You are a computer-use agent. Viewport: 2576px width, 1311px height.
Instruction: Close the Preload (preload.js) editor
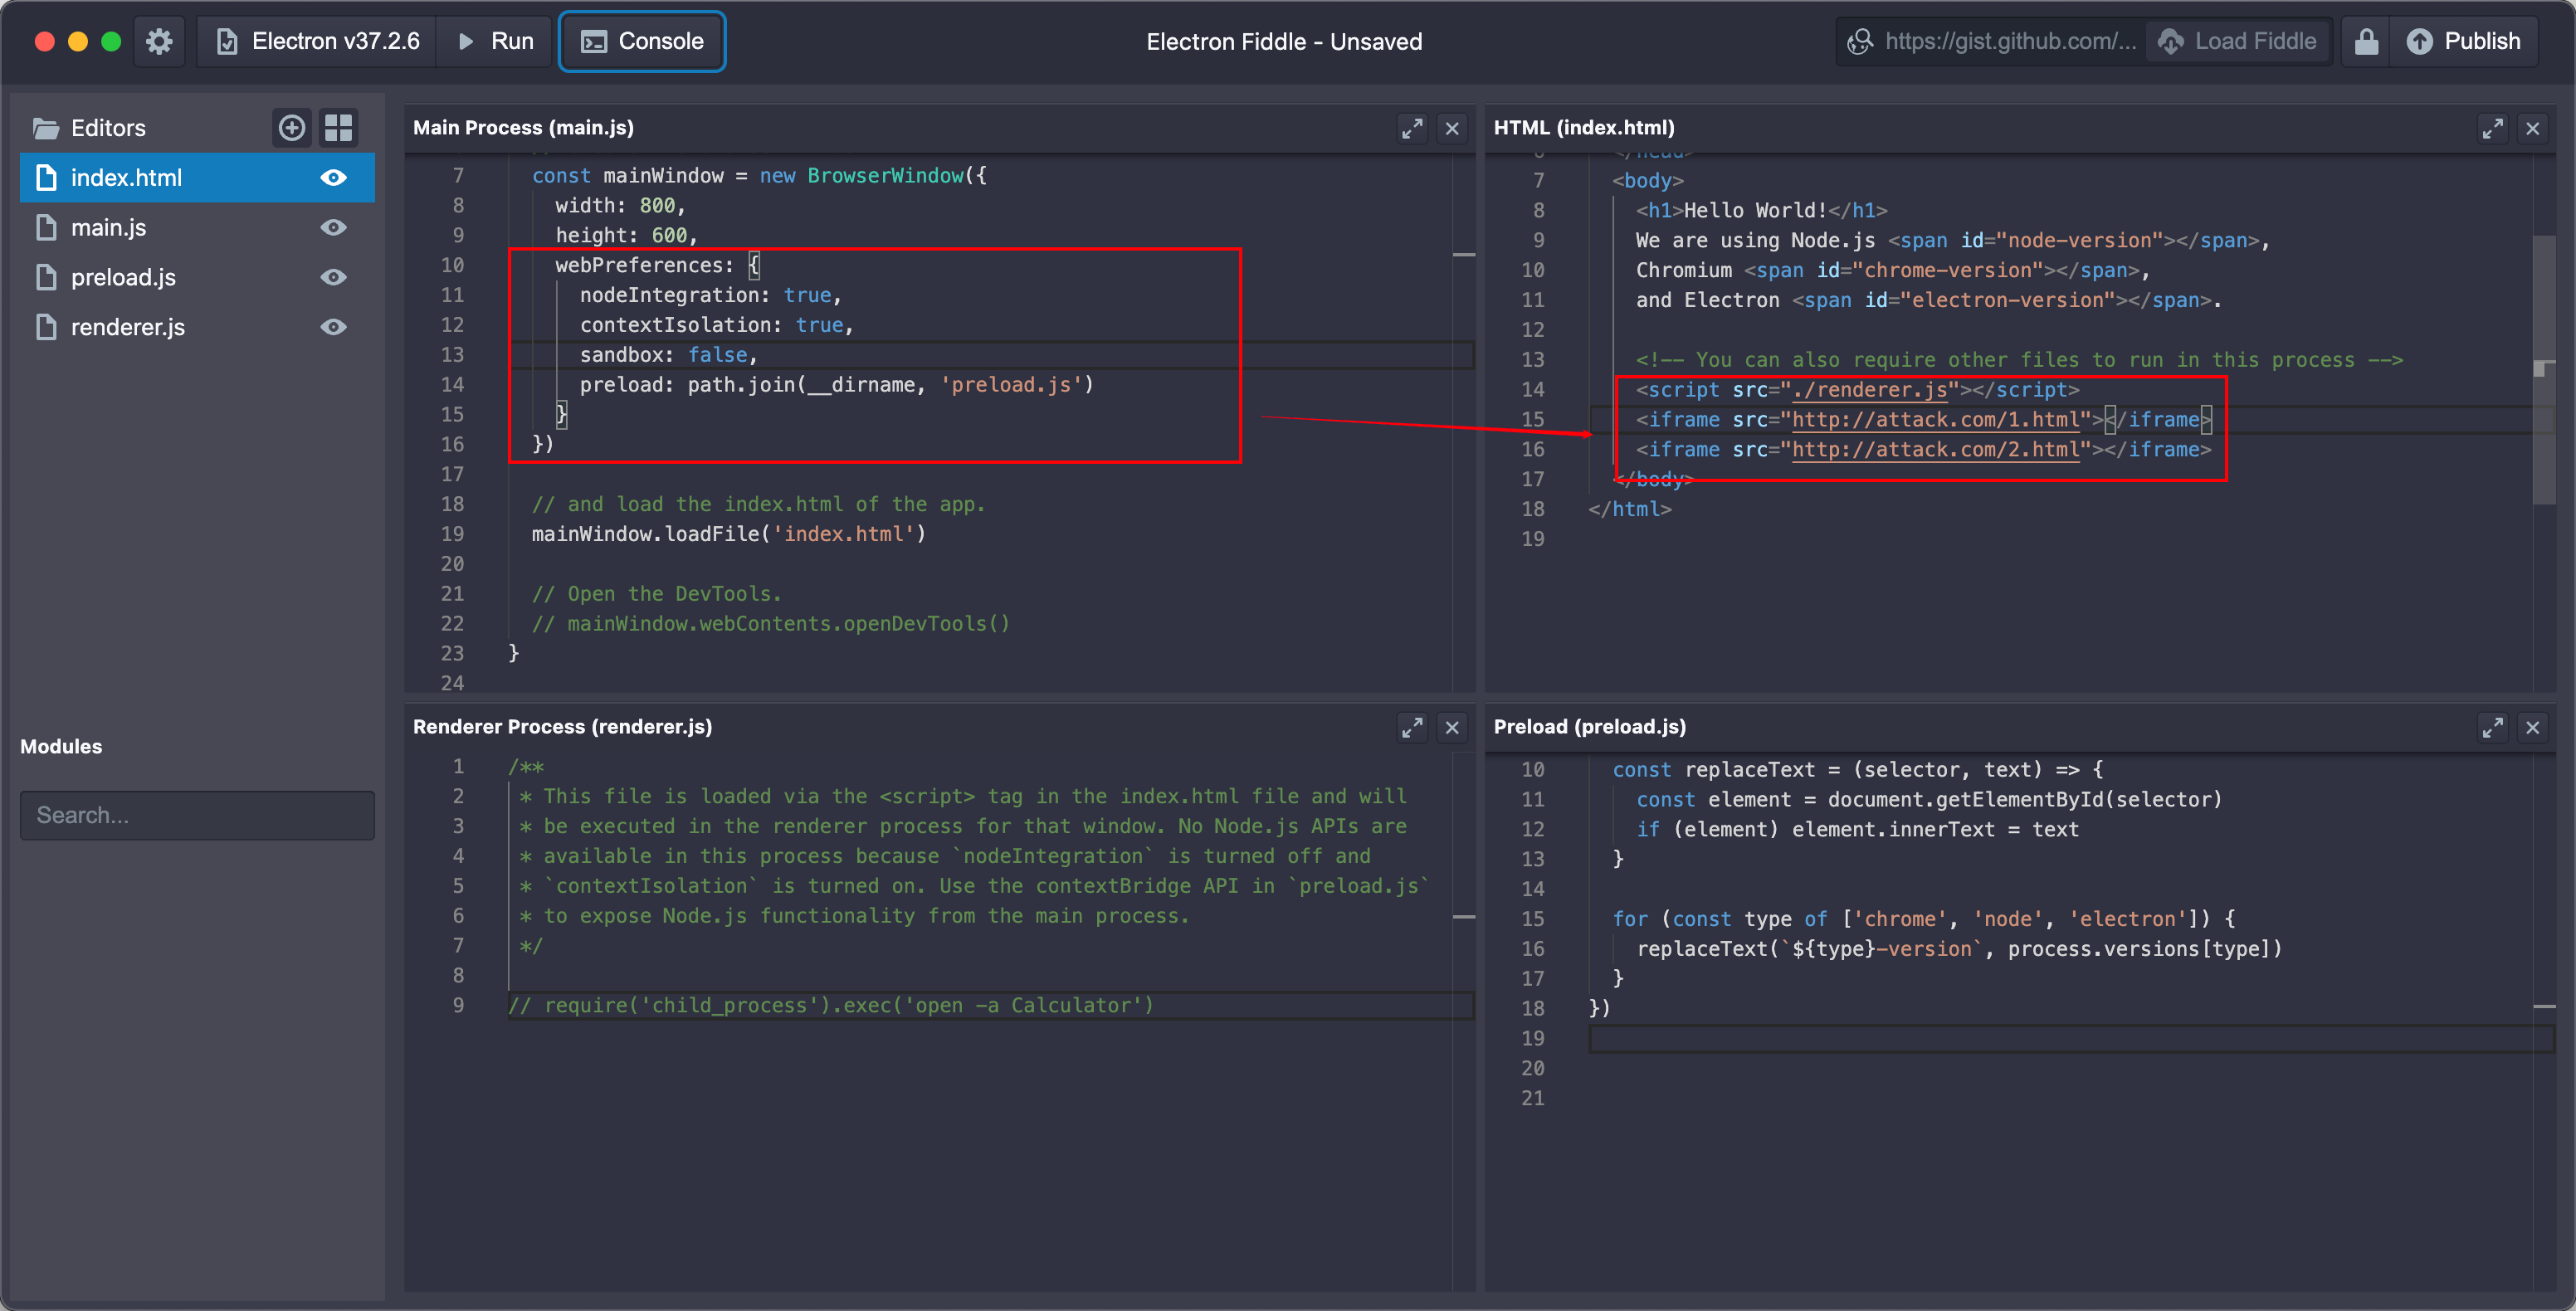click(x=2532, y=728)
